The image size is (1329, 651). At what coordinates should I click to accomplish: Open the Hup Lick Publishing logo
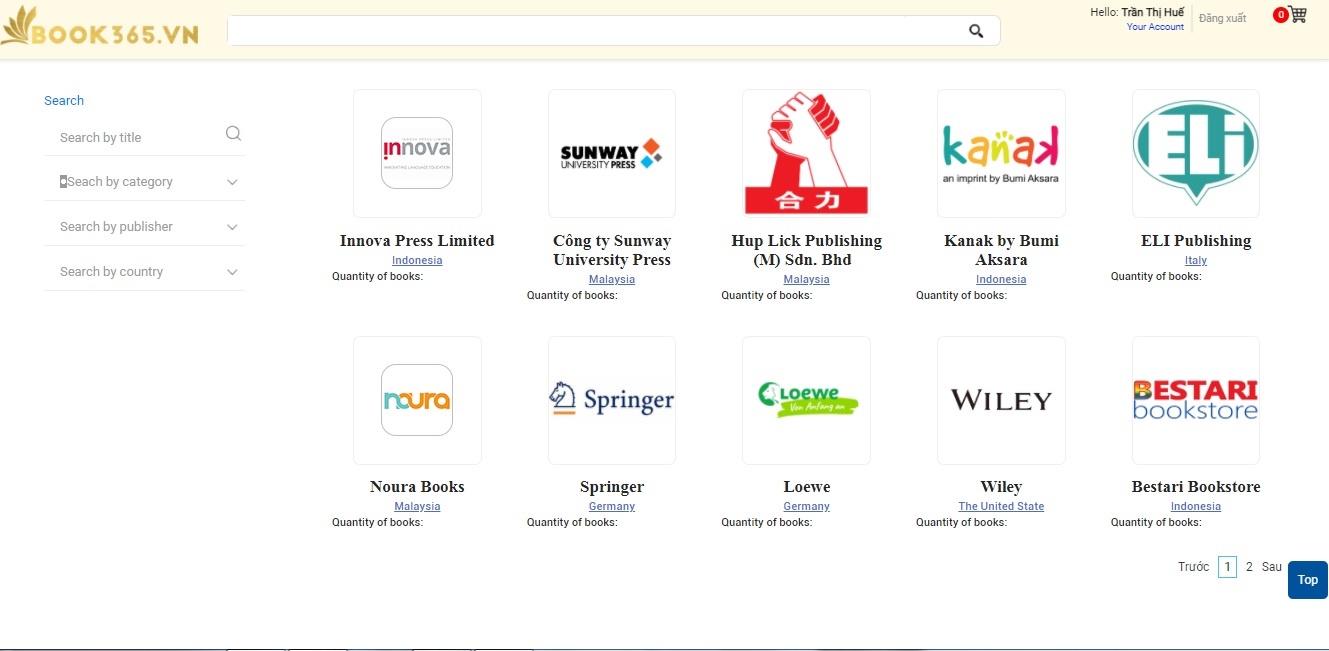coord(806,153)
